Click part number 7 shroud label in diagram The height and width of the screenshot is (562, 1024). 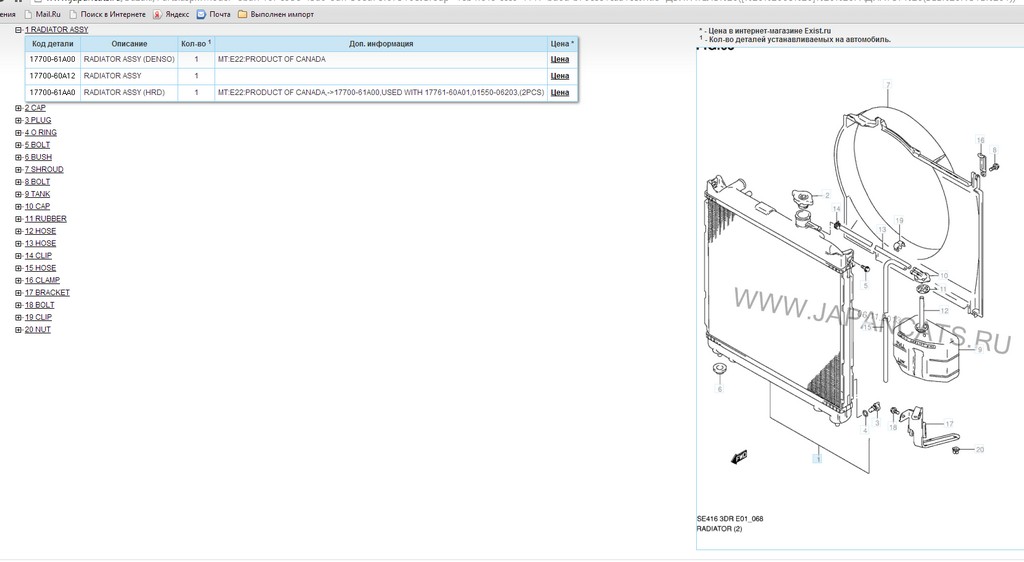886,84
